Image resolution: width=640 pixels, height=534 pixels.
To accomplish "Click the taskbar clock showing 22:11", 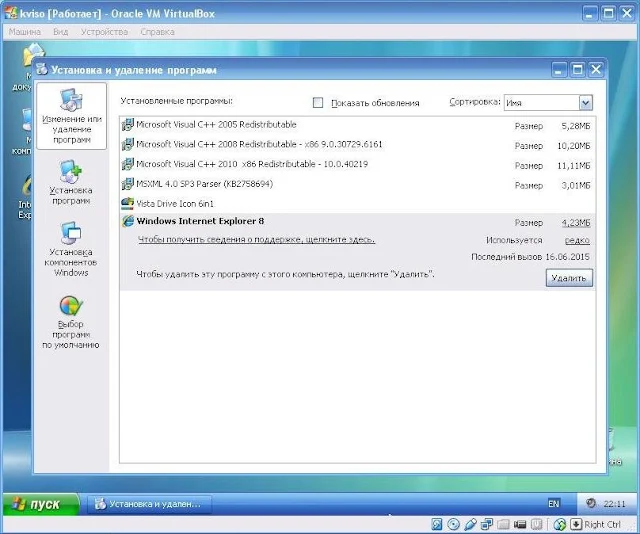I will pos(614,504).
